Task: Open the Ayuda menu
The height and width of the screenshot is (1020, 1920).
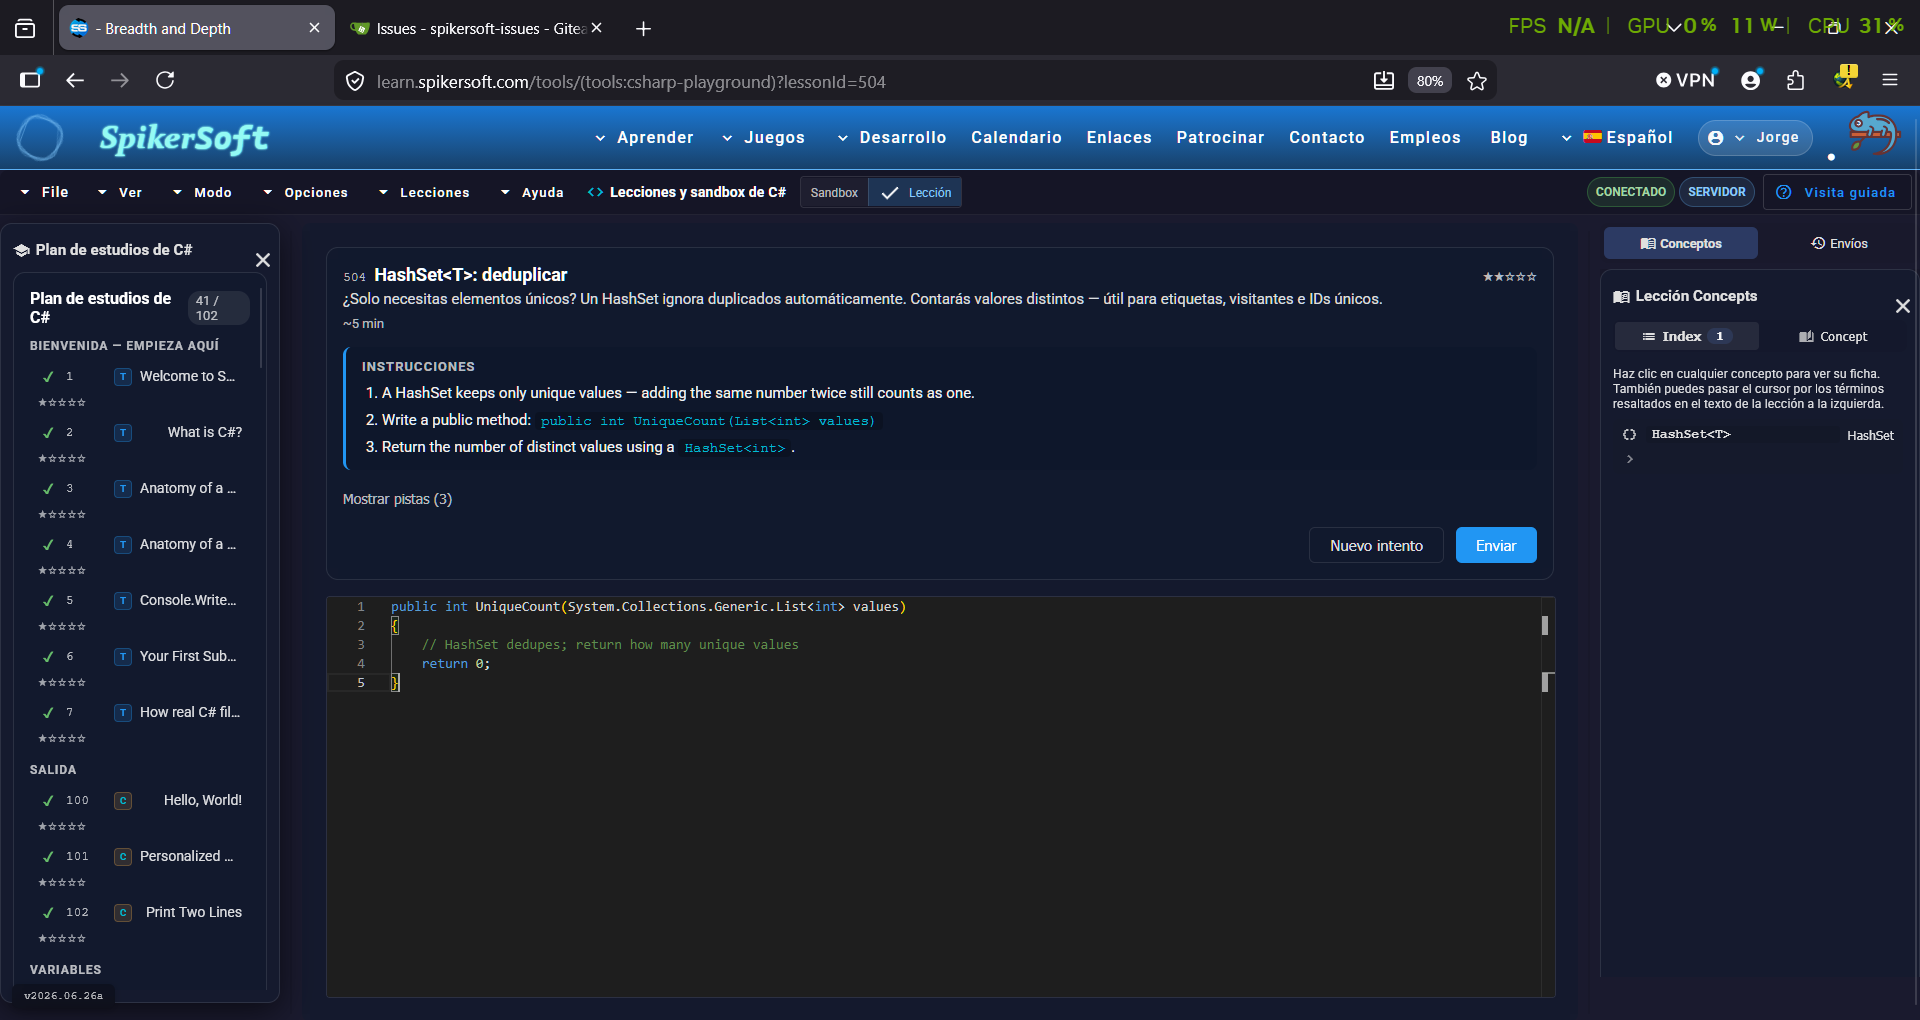Action: (x=532, y=192)
